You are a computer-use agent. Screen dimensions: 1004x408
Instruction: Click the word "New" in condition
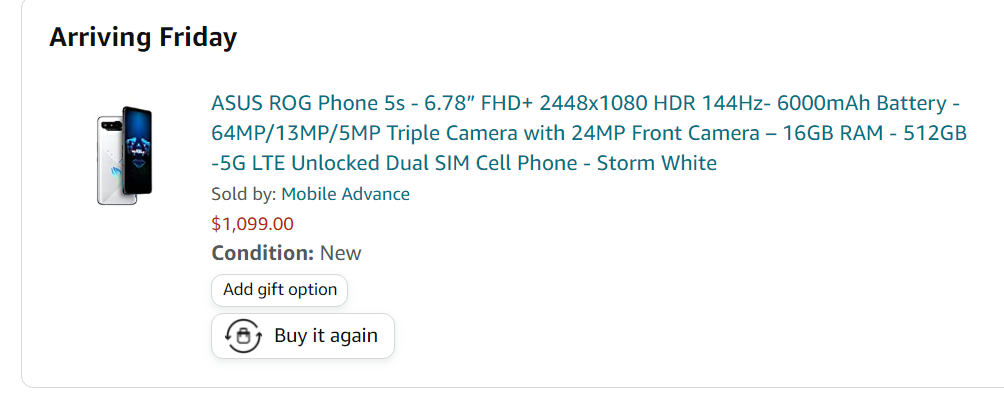(341, 253)
